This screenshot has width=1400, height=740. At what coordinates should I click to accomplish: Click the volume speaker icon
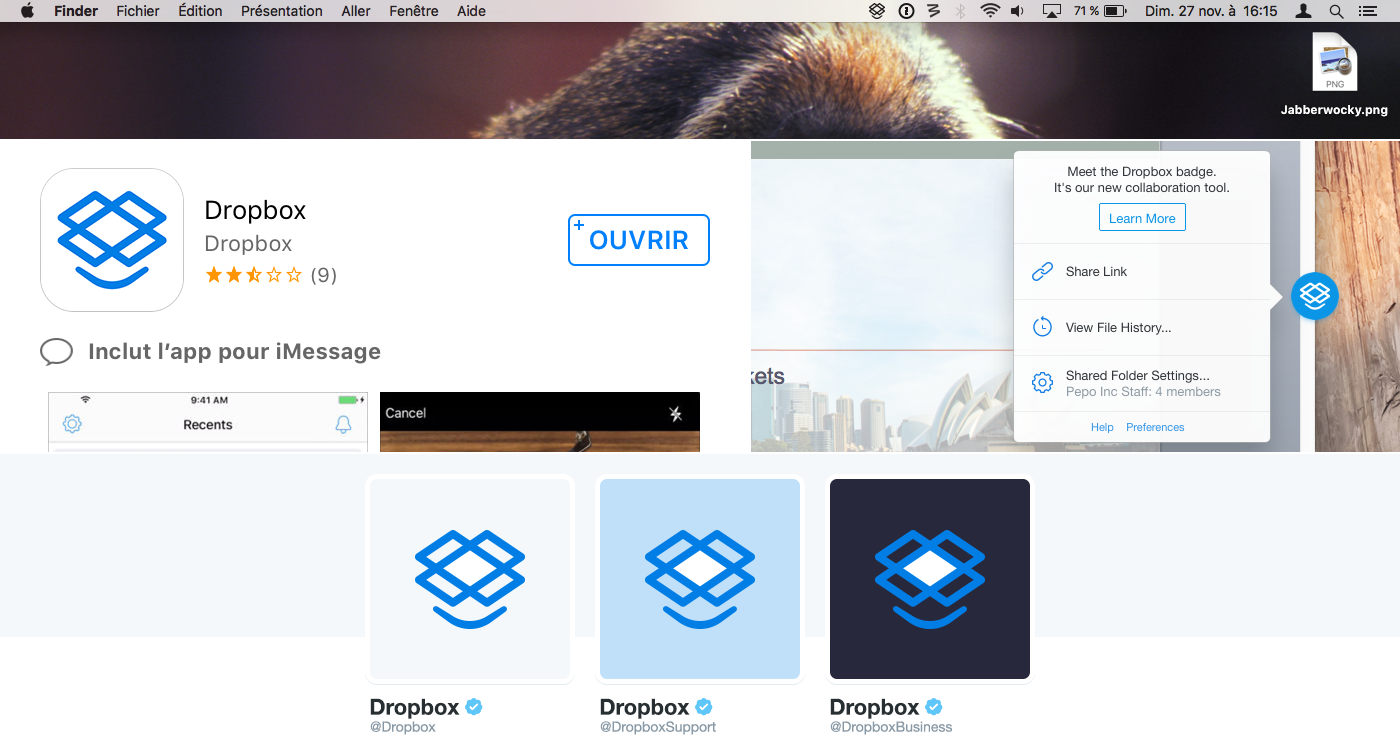[x=1018, y=11]
